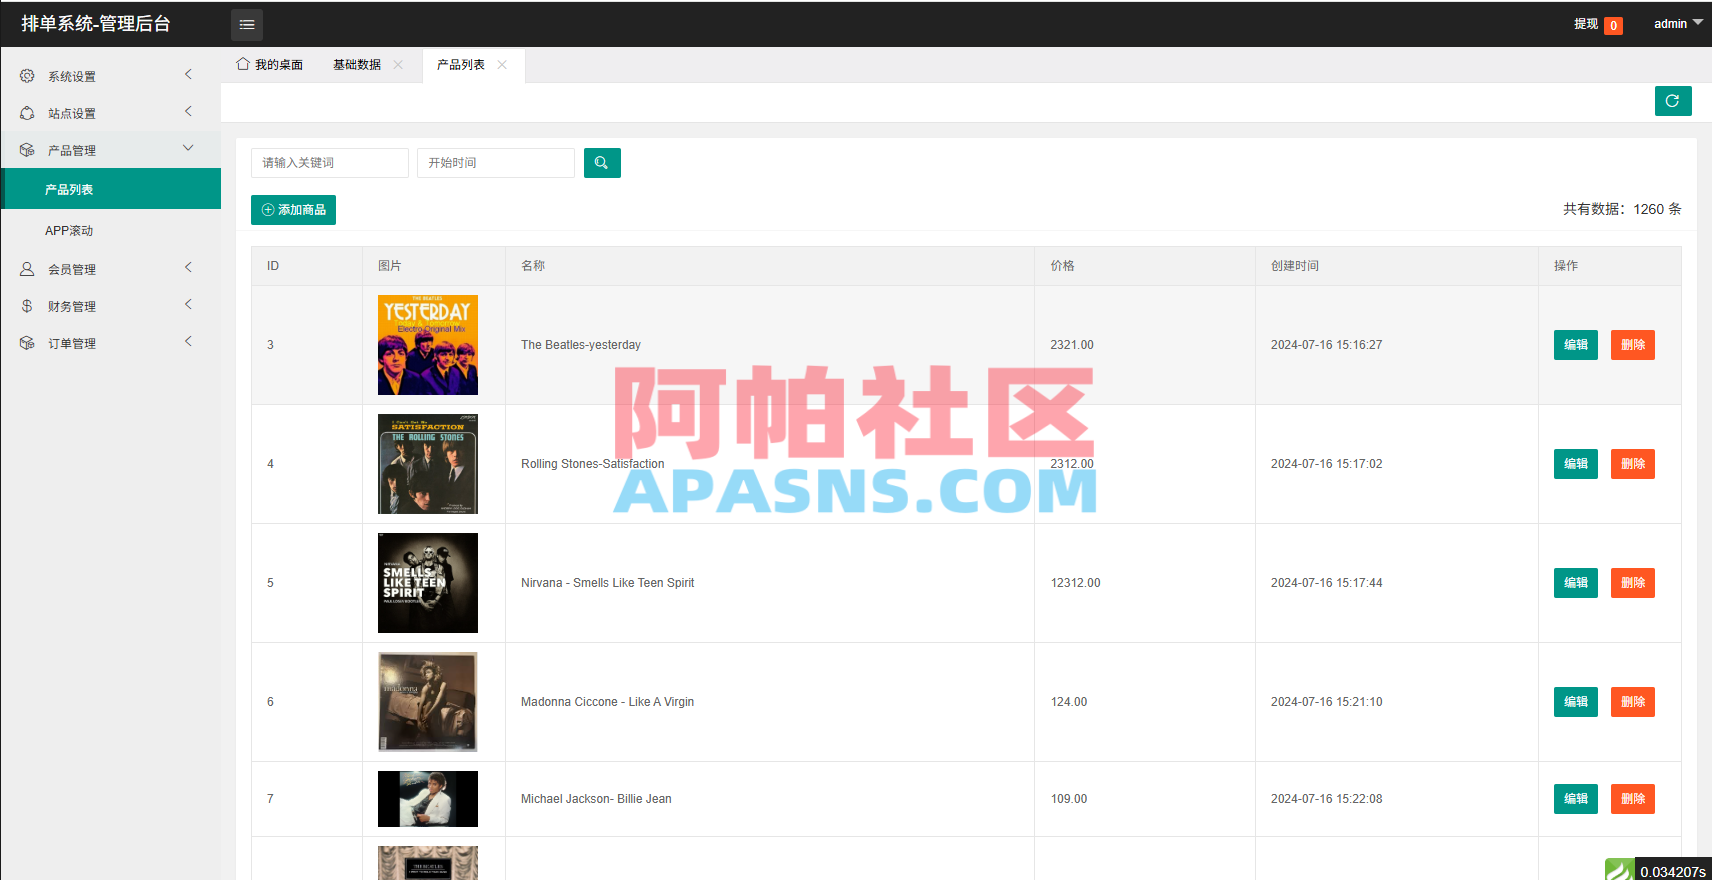
Task: Click the 会员管理 user icon
Action: point(27,269)
